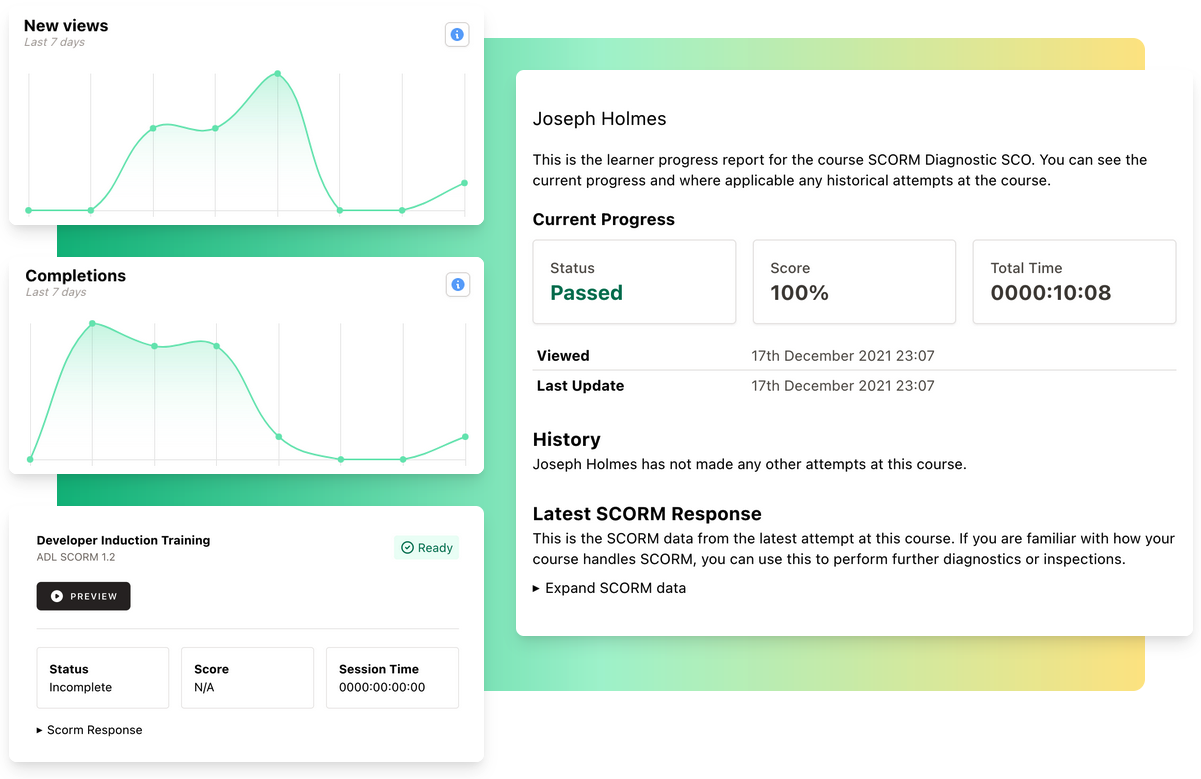
Task: Click the Passed status card
Action: pos(634,282)
